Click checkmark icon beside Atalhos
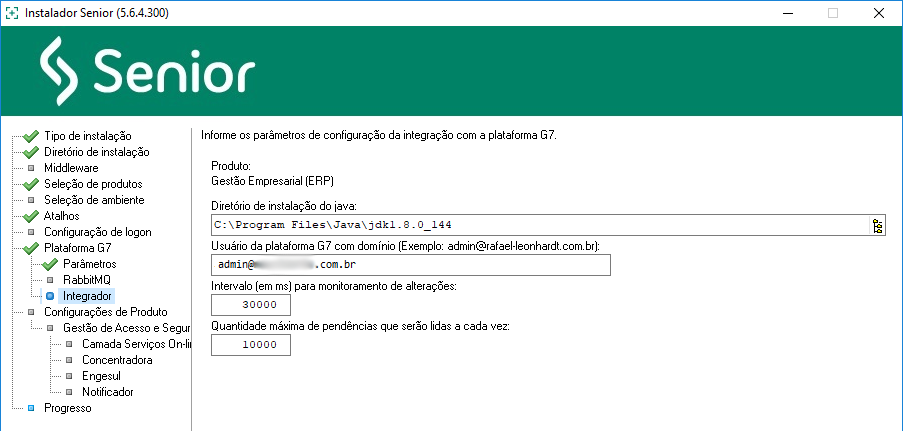 31,216
